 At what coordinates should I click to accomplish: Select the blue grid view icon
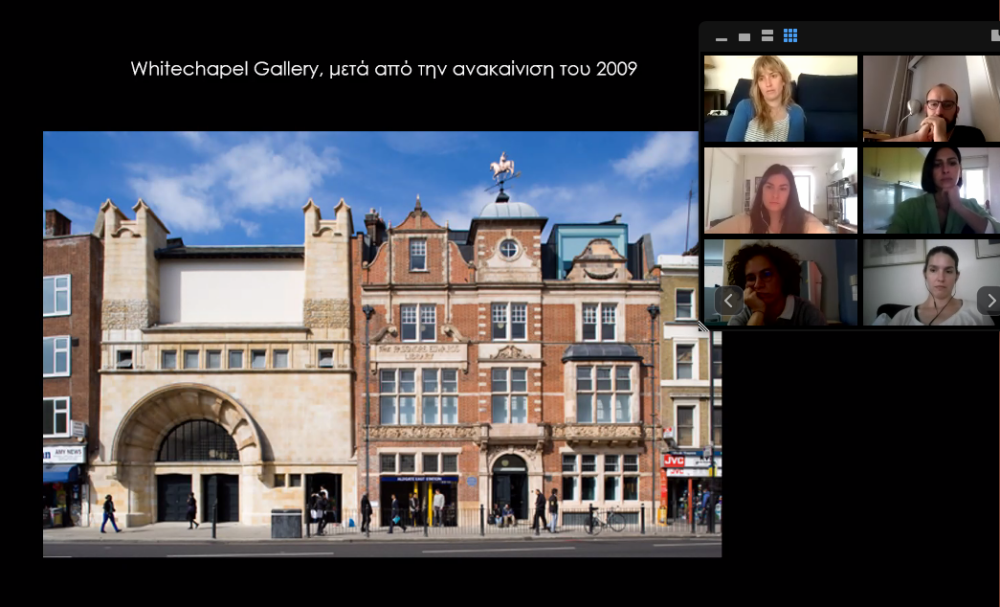click(x=790, y=36)
